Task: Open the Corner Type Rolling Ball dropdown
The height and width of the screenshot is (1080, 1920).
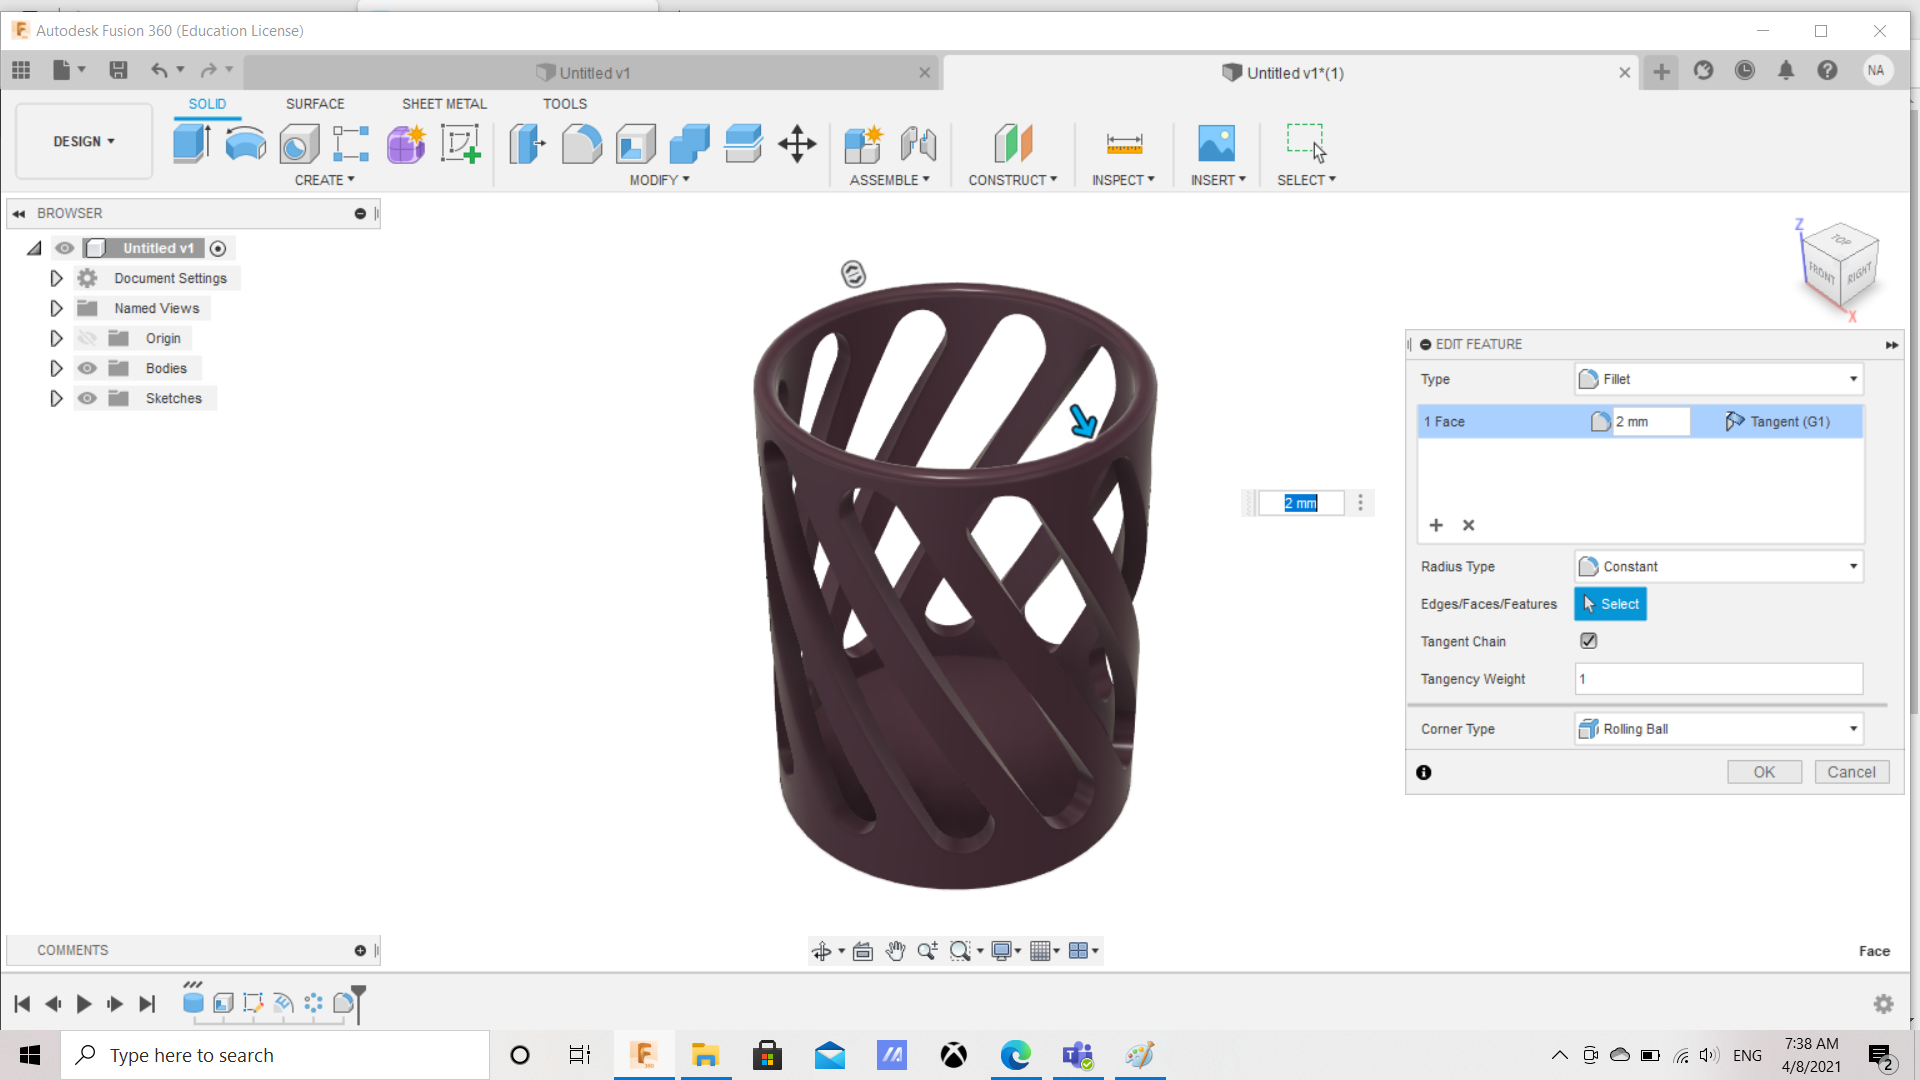Action: (1718, 729)
